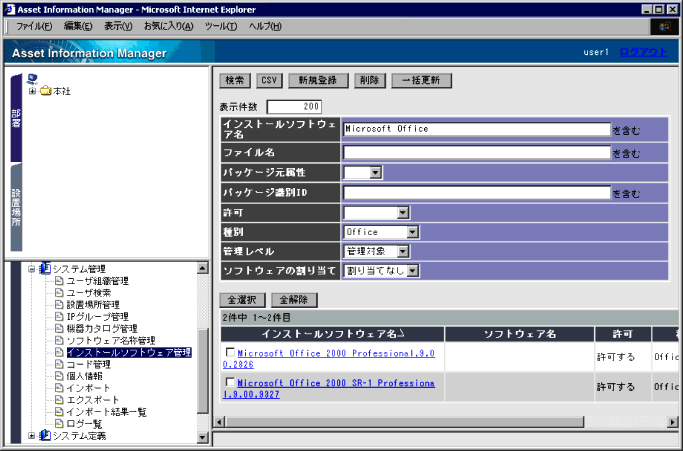Open the ソフトウェアの割り当て dropdown

coord(413,271)
